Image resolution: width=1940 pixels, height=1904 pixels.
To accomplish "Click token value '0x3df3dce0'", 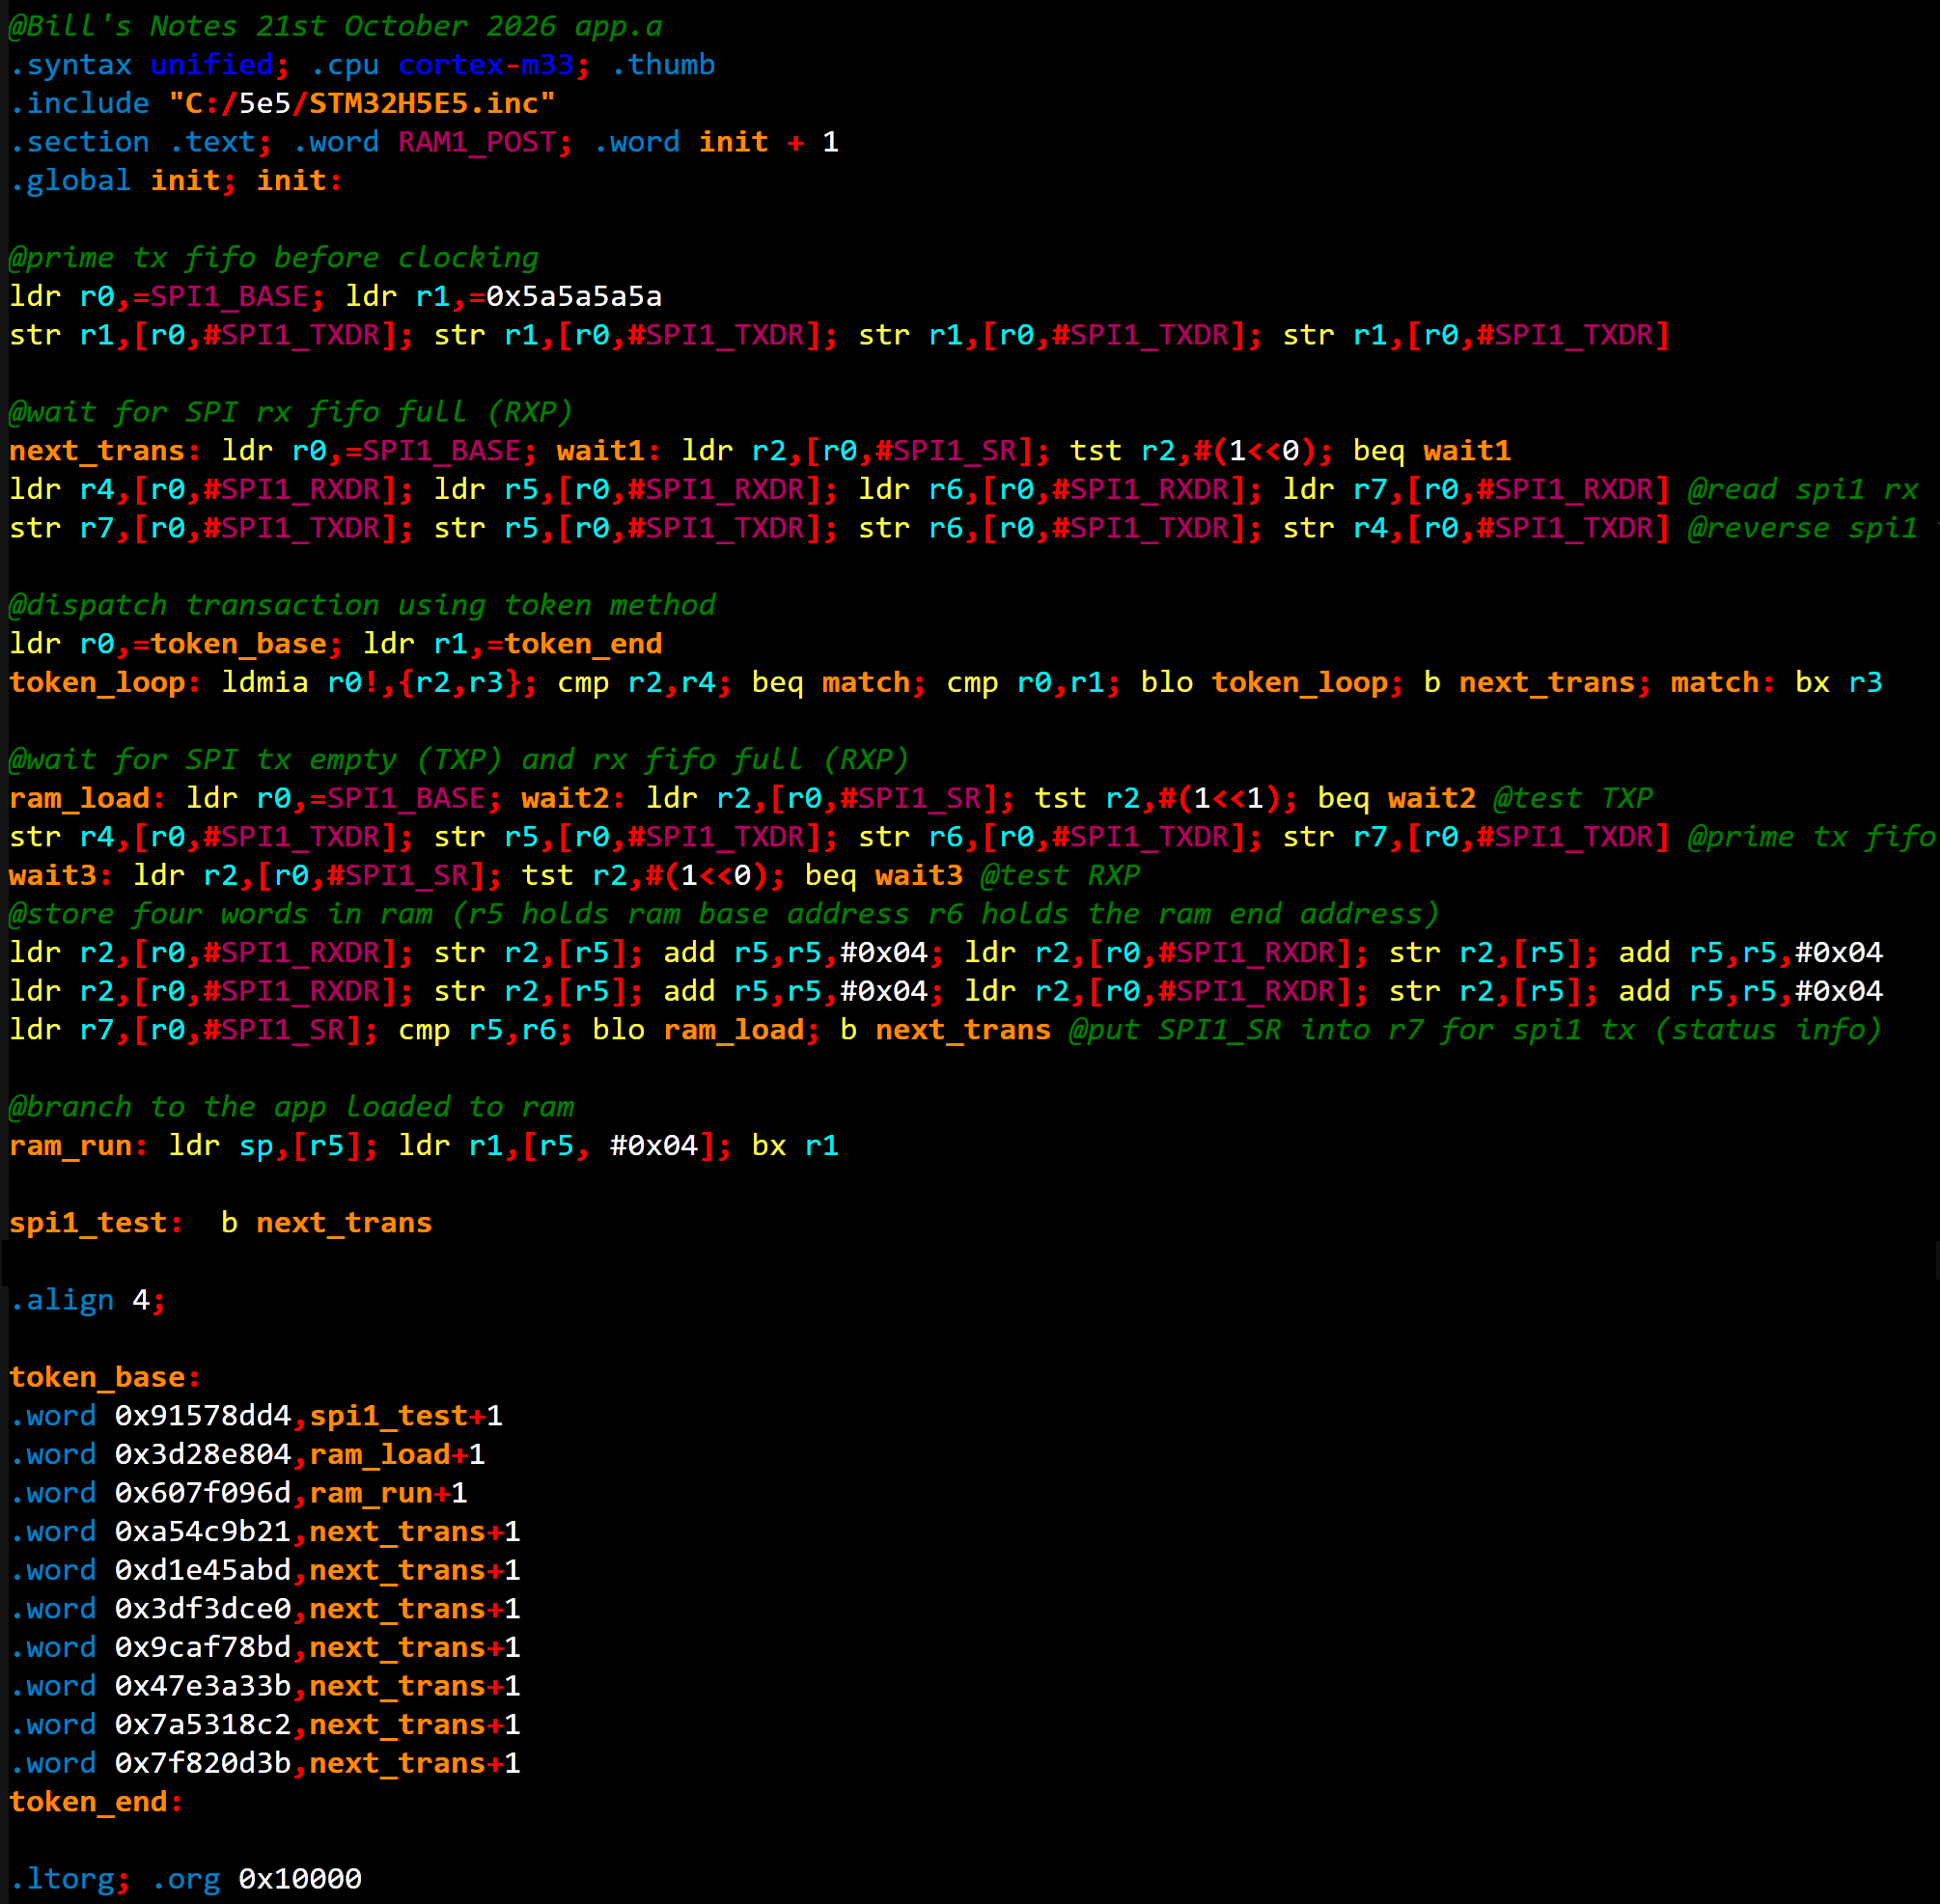I will click(203, 1609).
